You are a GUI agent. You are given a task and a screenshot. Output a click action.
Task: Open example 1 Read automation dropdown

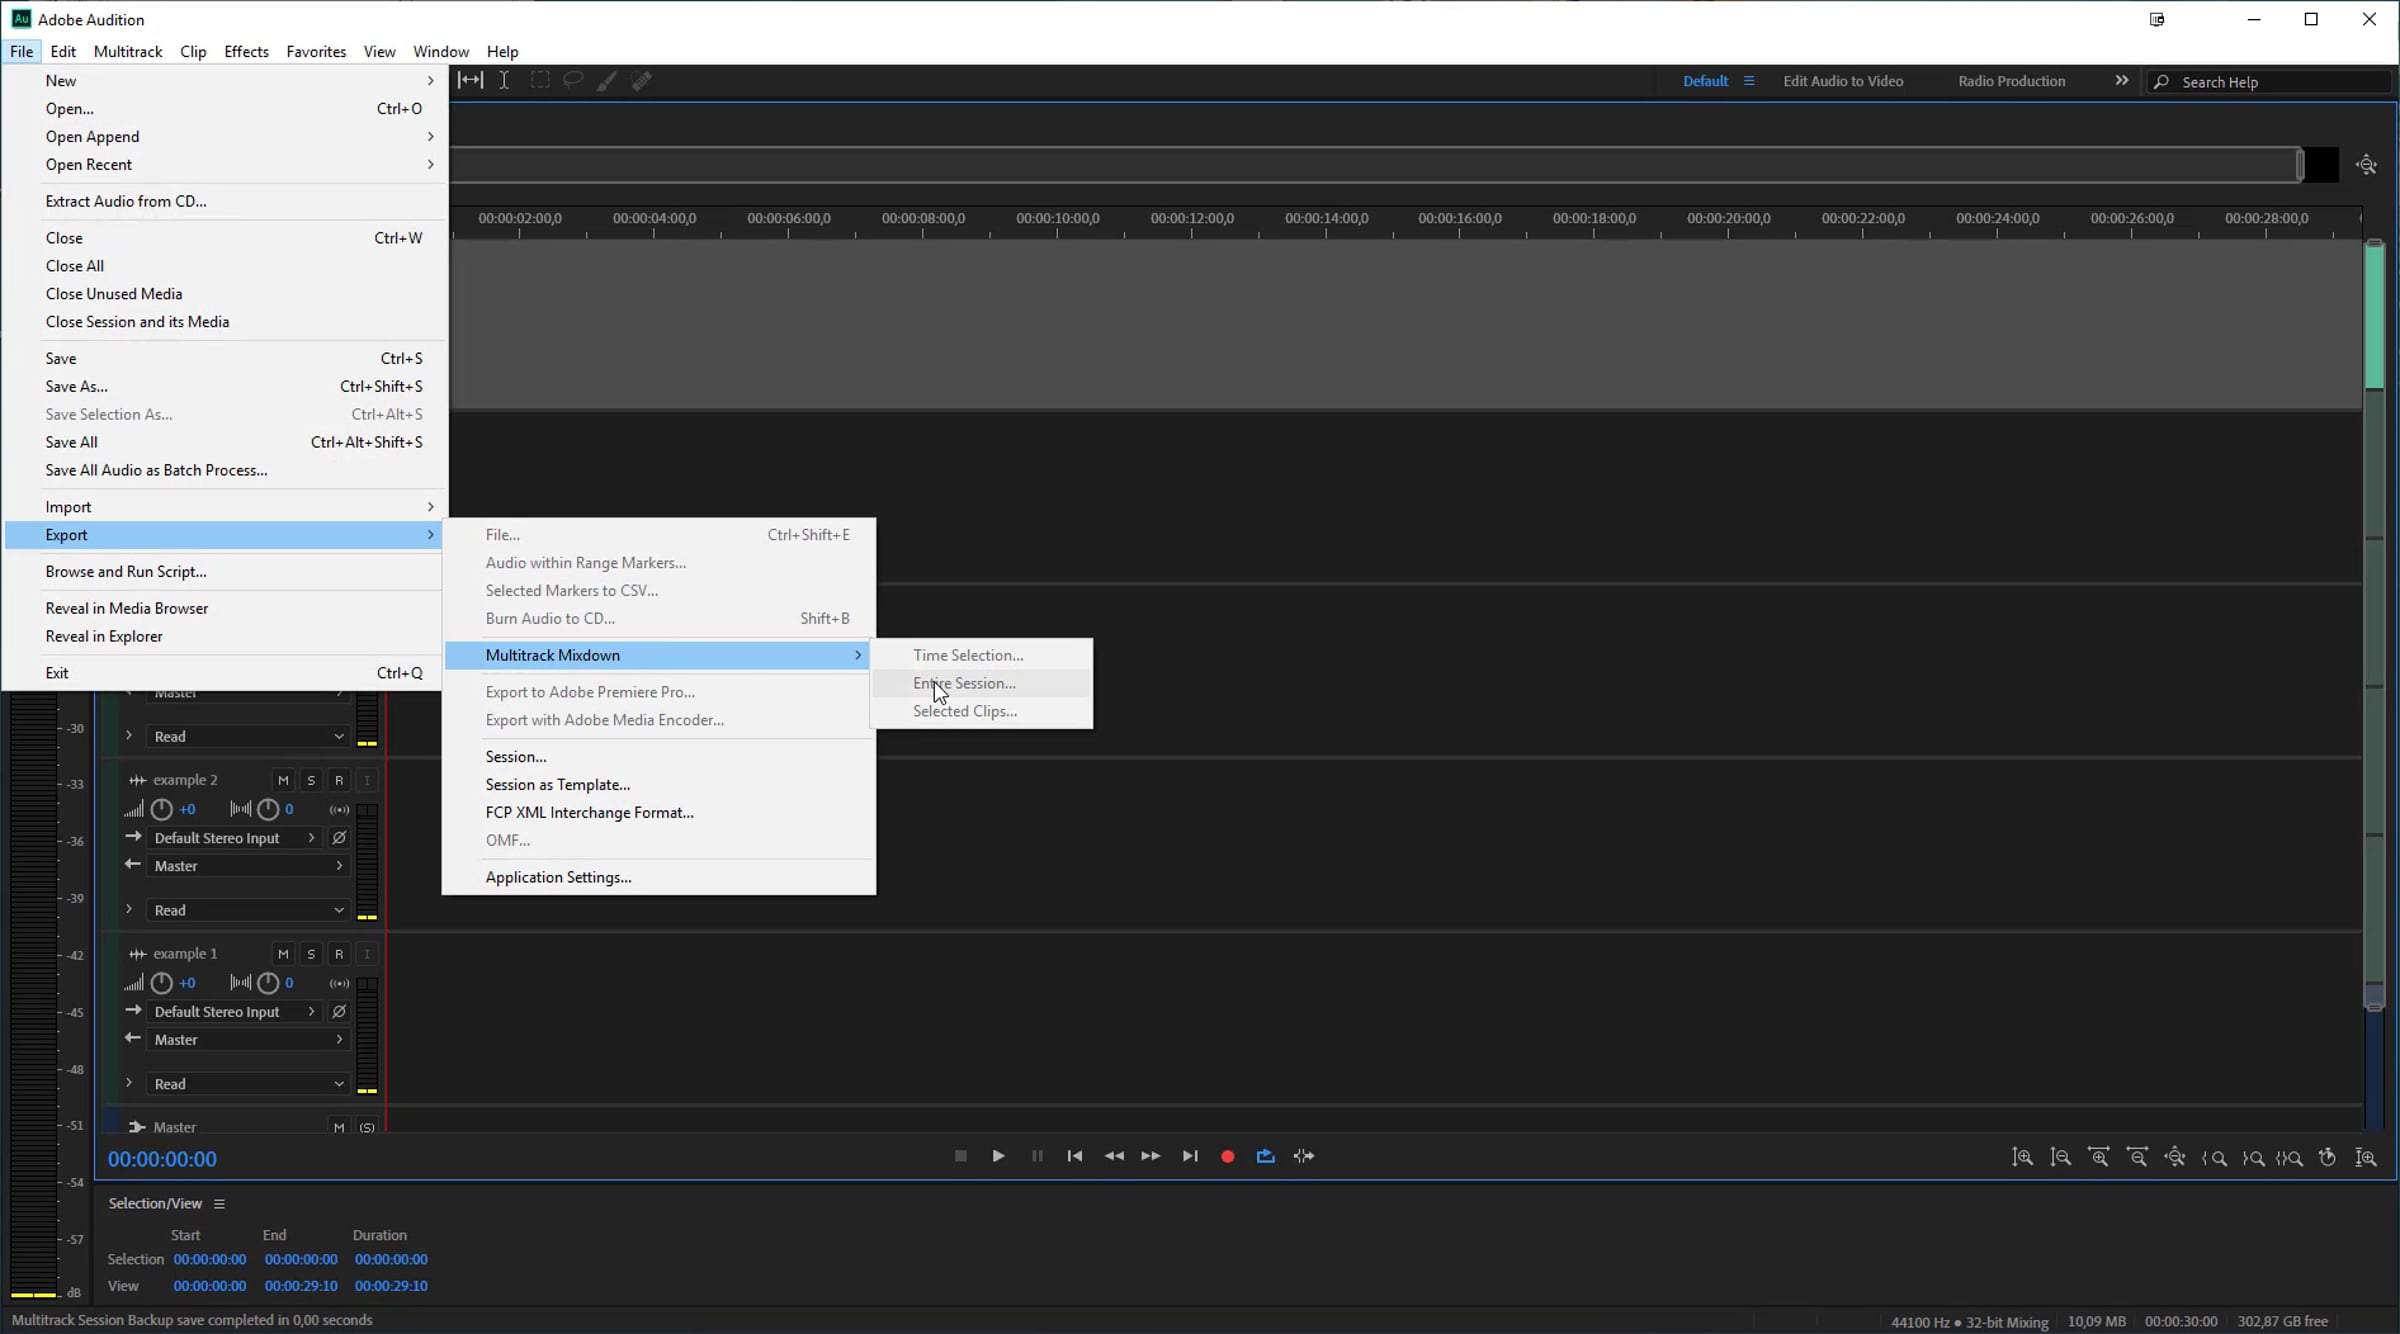pos(247,1084)
